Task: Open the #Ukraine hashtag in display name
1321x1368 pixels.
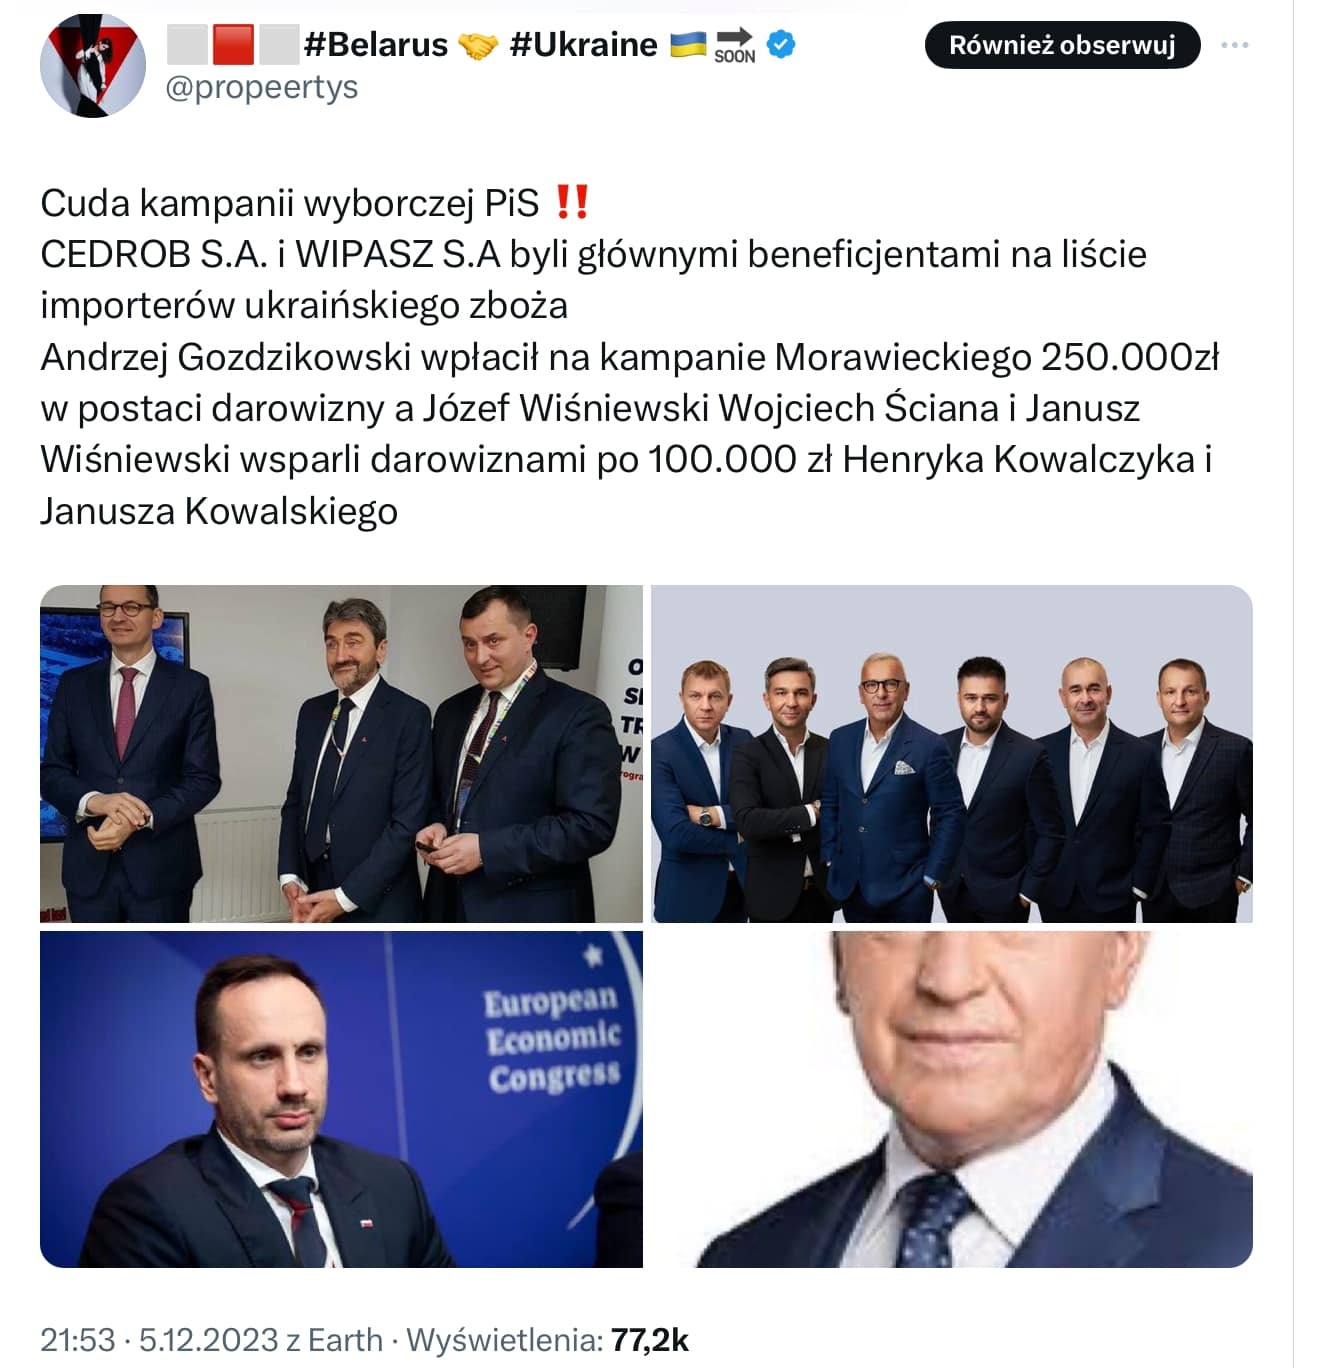Action: point(583,44)
